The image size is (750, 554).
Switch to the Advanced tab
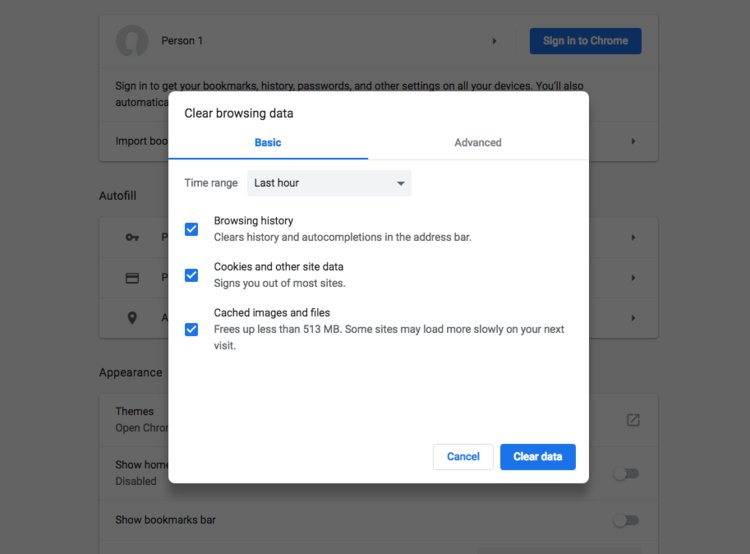[478, 143]
